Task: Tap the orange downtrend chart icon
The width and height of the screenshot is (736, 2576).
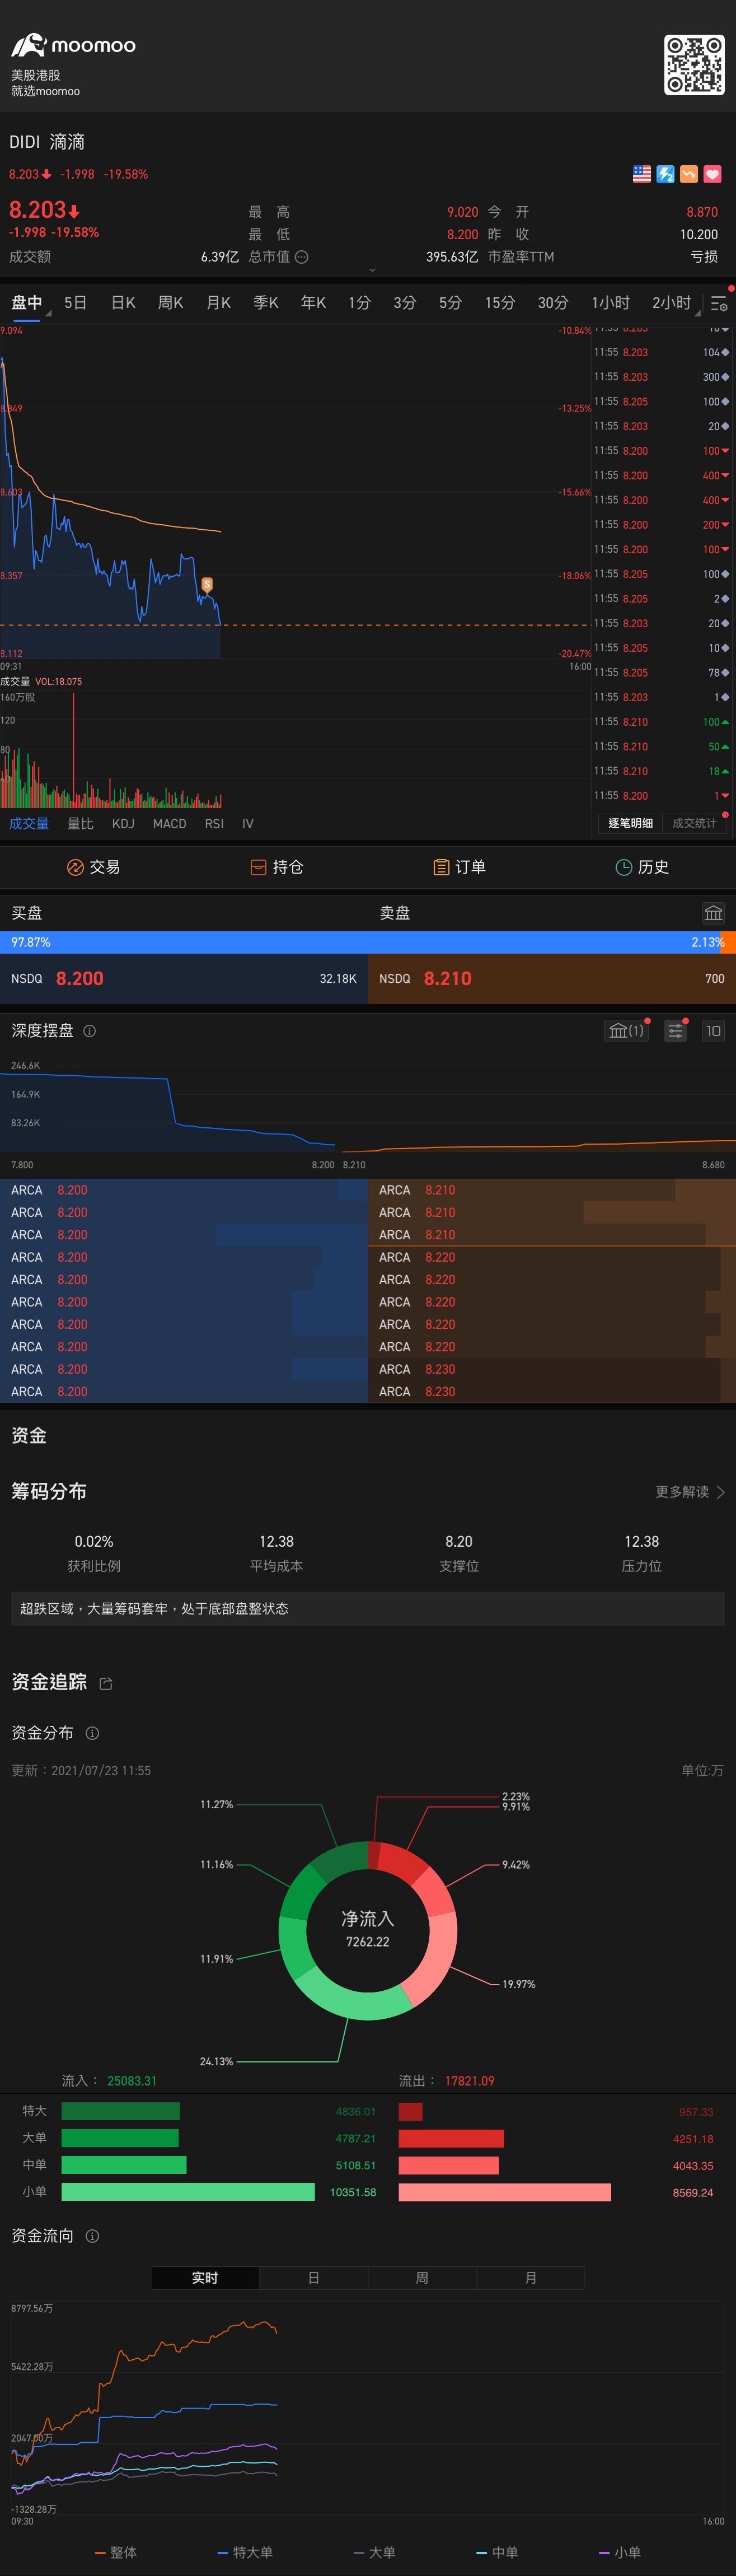Action: point(689,174)
